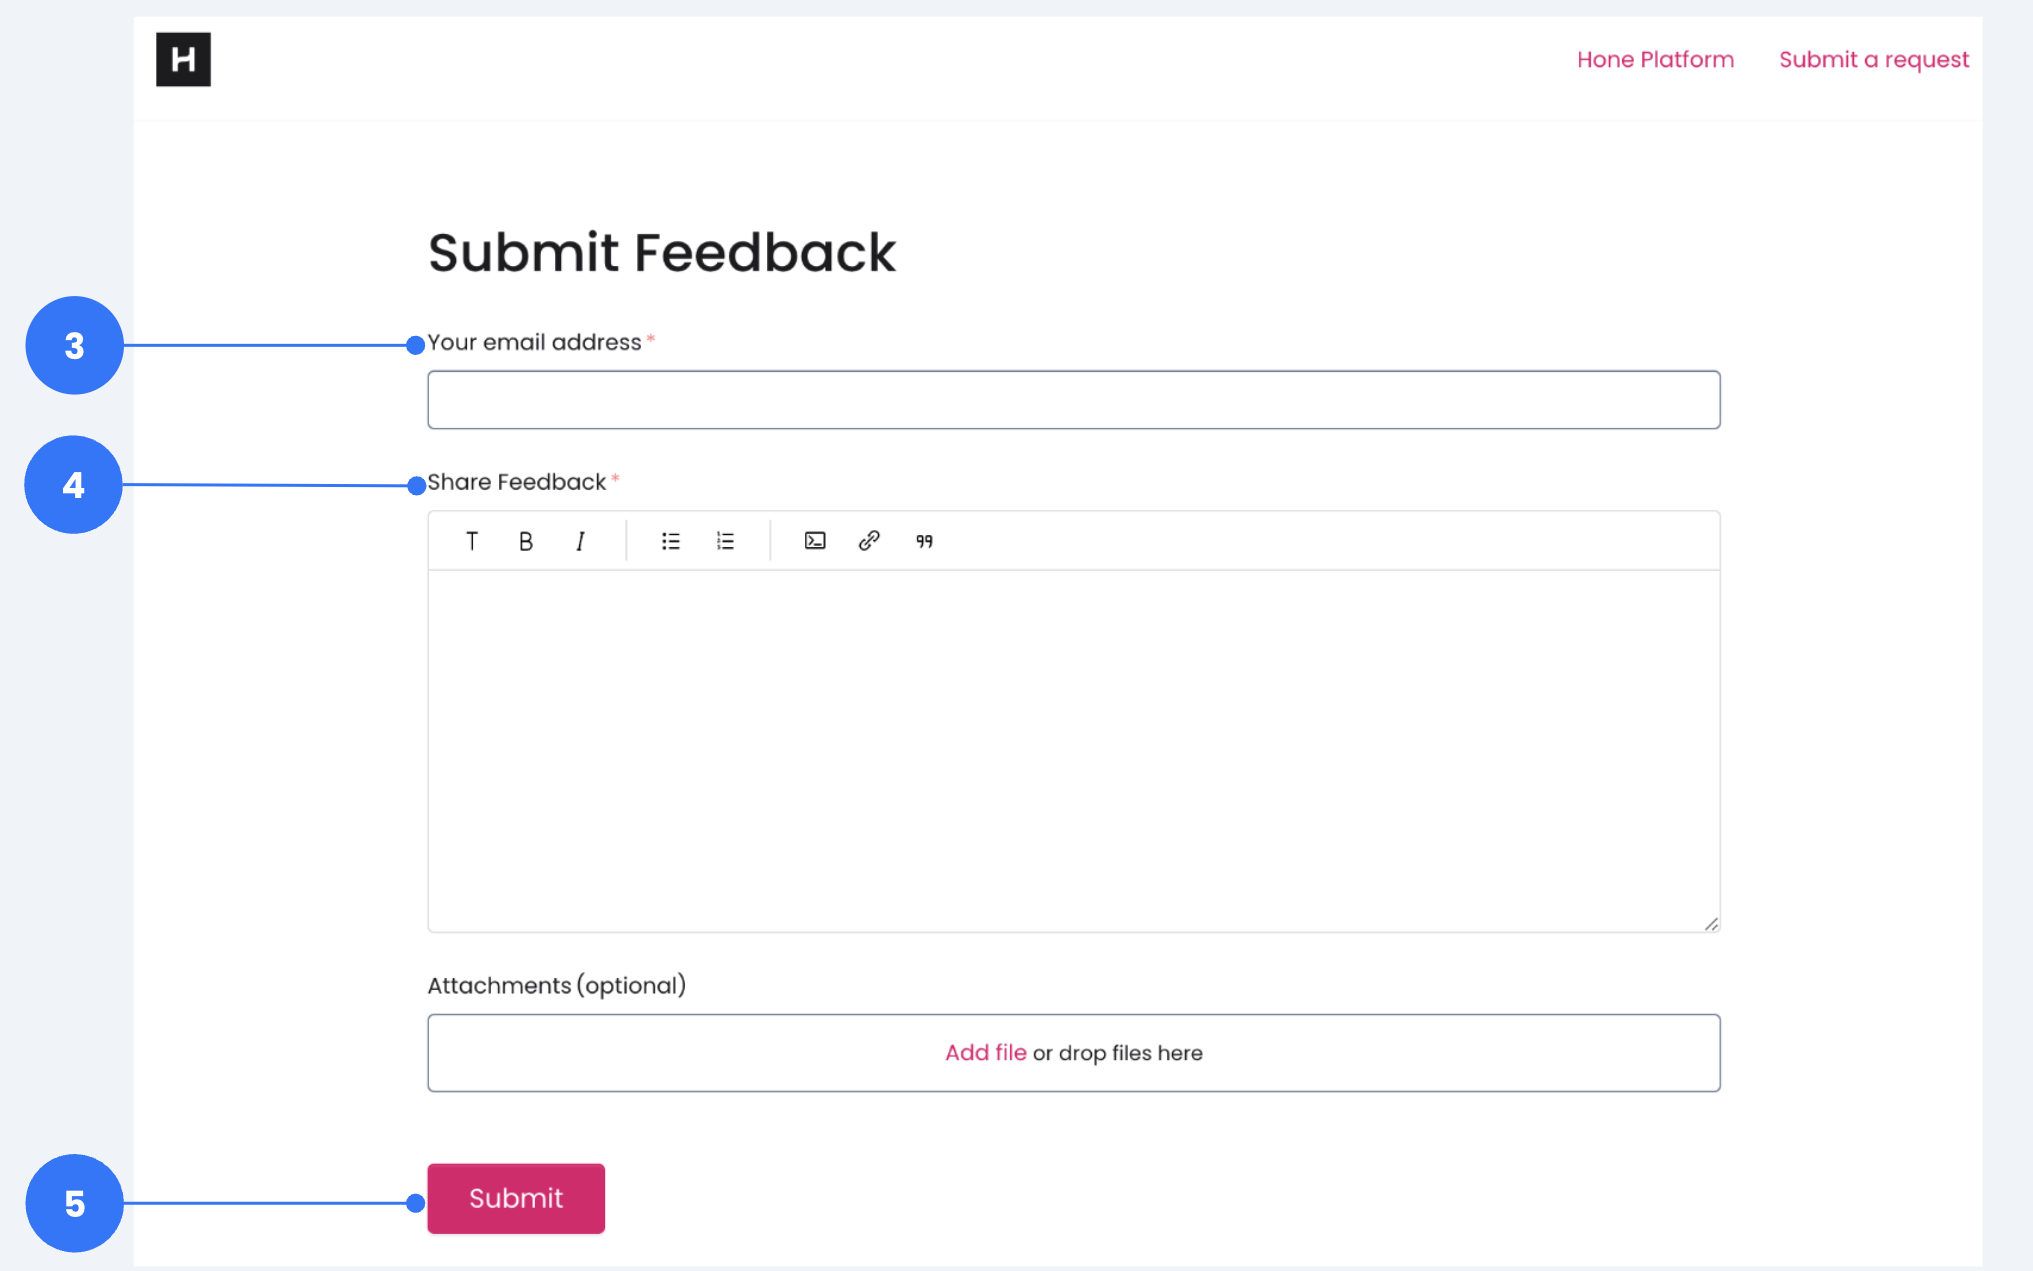Select the text style (T) icon
The height and width of the screenshot is (1271, 2033).
(x=472, y=541)
